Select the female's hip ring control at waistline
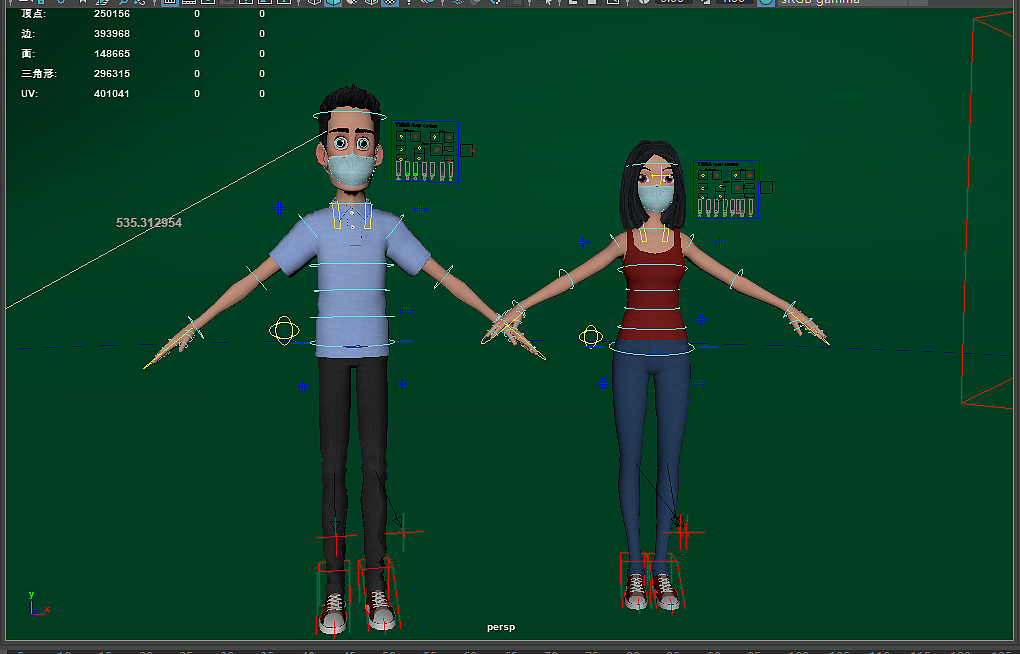 (x=652, y=347)
